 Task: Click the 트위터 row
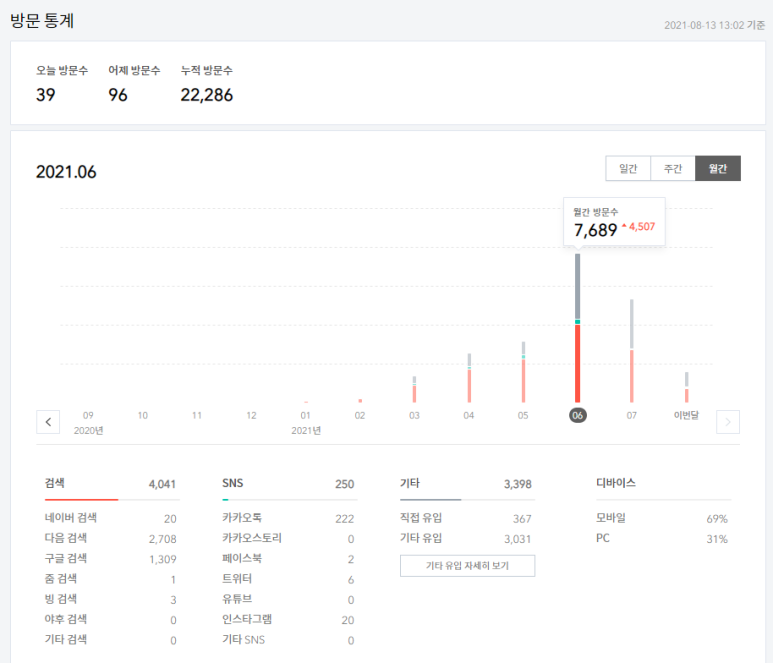288,579
